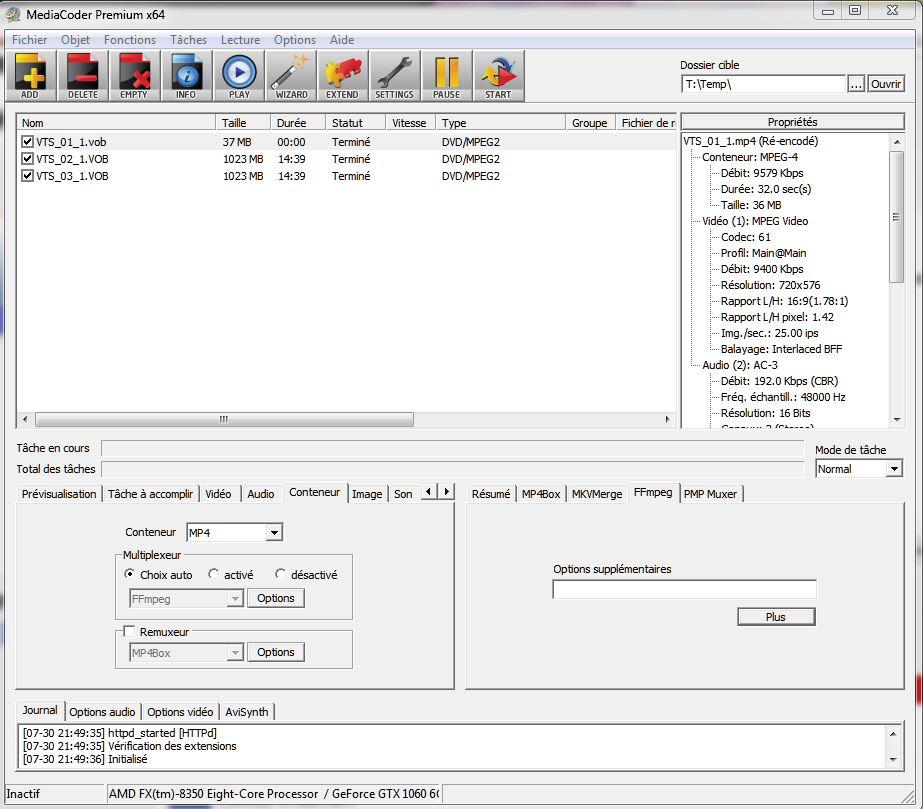Open the MP4Box remuxer dropdown
This screenshot has width=923, height=809.
234,652
